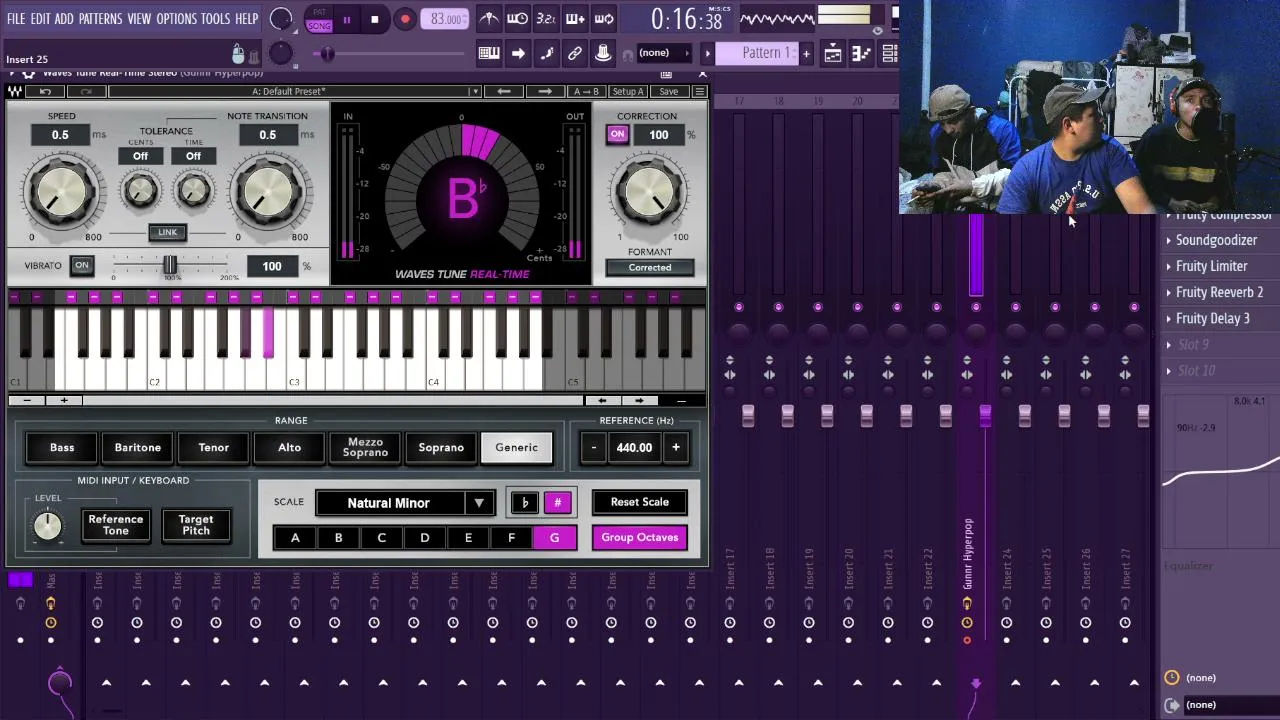Open the ADD menu

pos(64,18)
